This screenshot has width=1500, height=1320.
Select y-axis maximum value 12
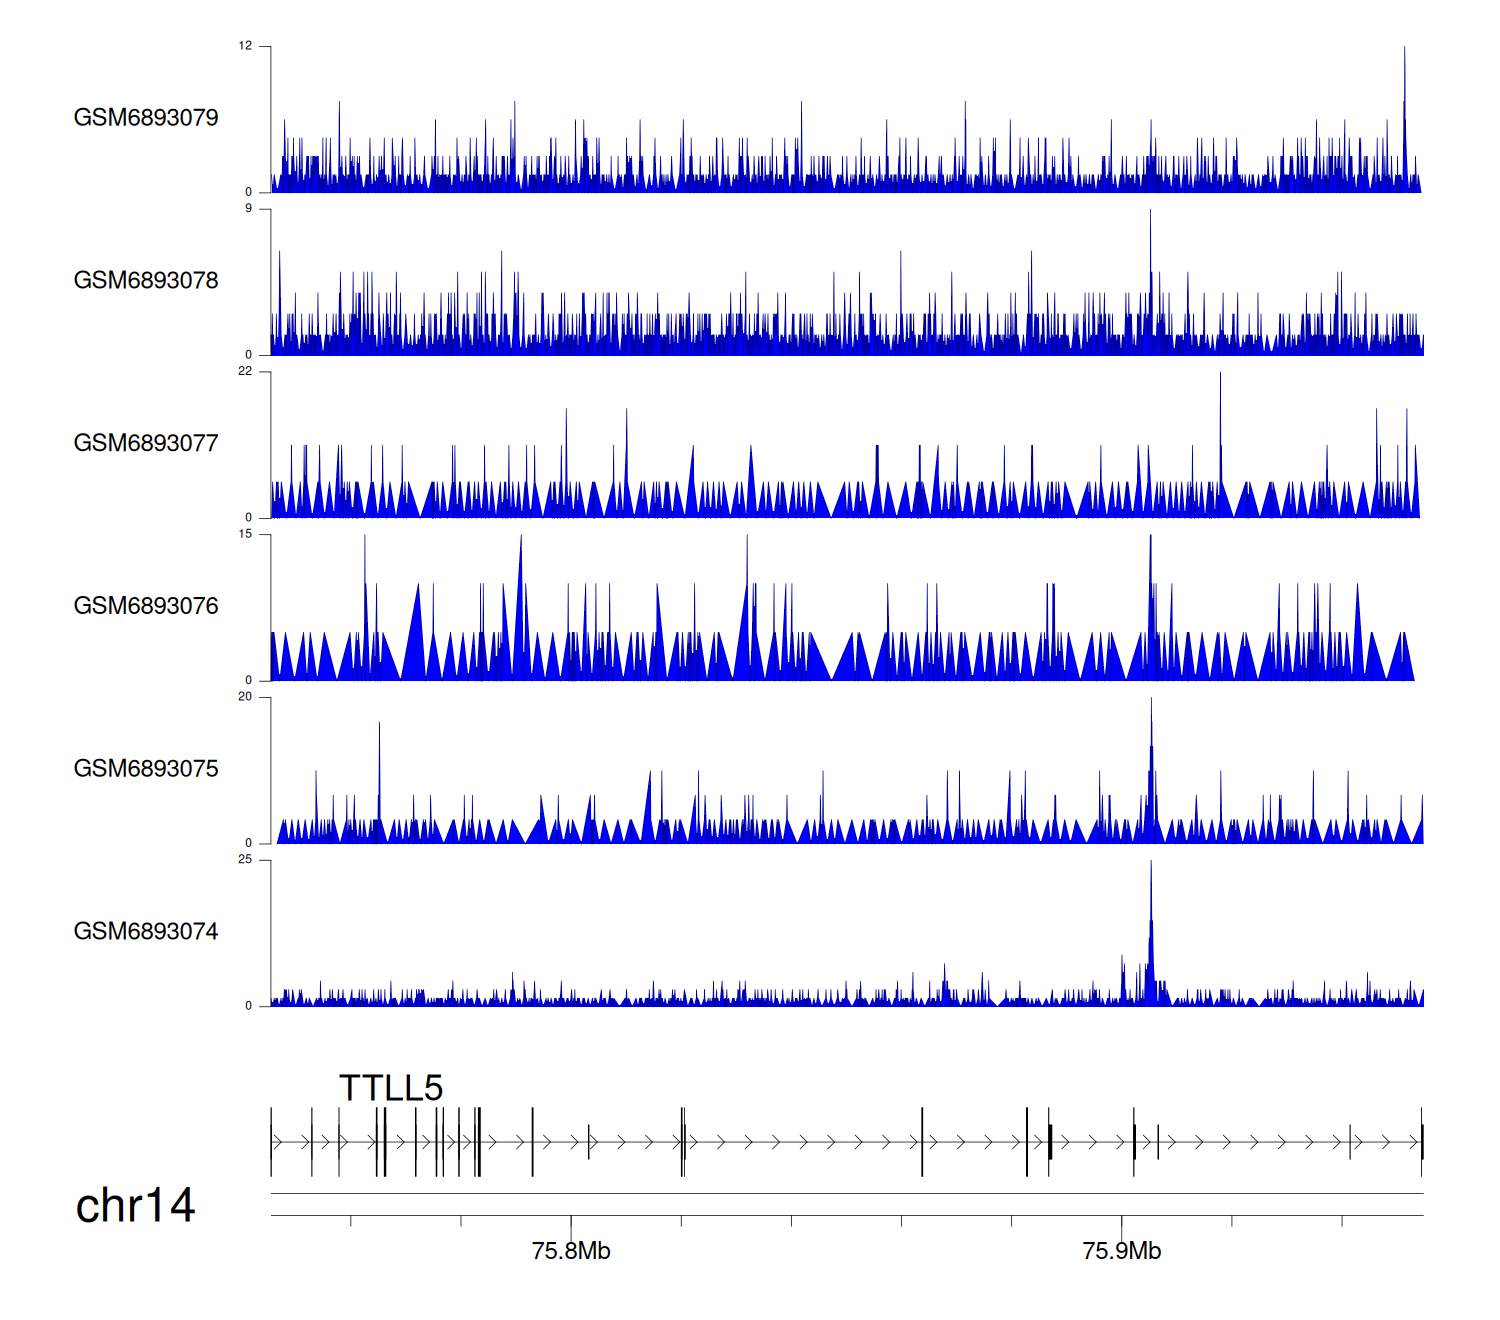coord(245,46)
